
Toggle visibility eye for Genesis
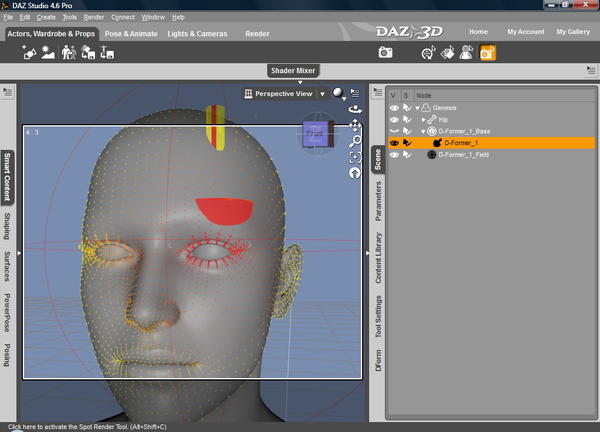tap(394, 108)
